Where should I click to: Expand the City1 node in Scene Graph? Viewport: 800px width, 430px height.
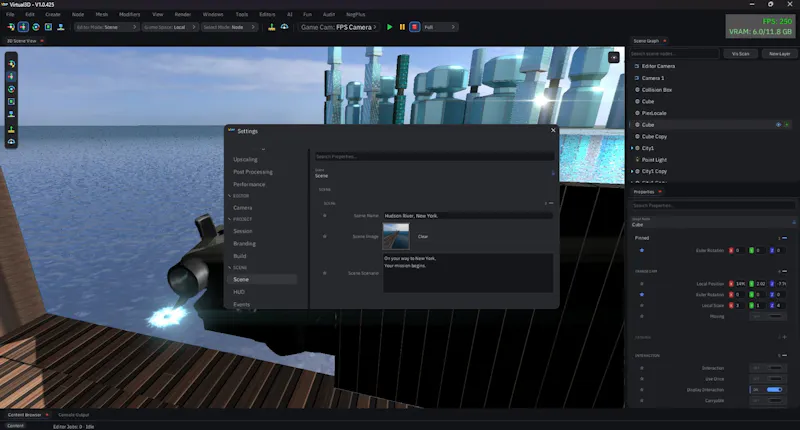pos(632,148)
